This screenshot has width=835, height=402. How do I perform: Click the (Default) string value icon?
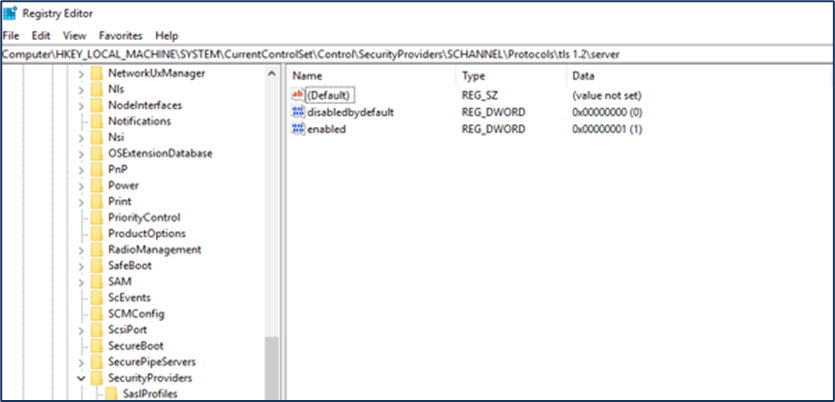(x=297, y=95)
